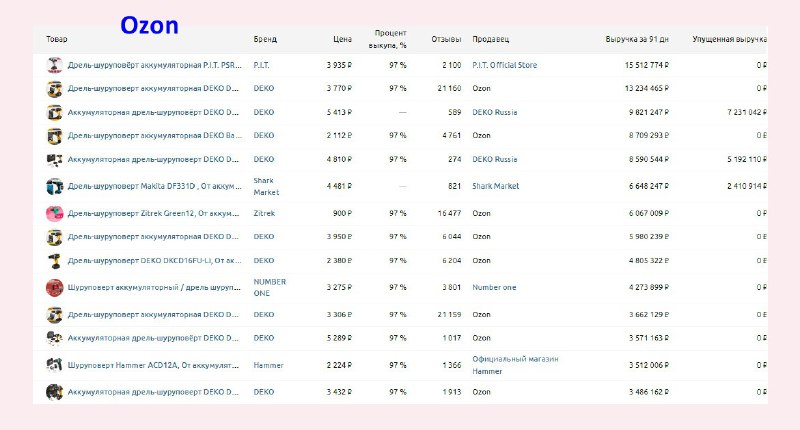Open seller DEKO Russia in 8 590 544 ₽ row

(x=494, y=160)
